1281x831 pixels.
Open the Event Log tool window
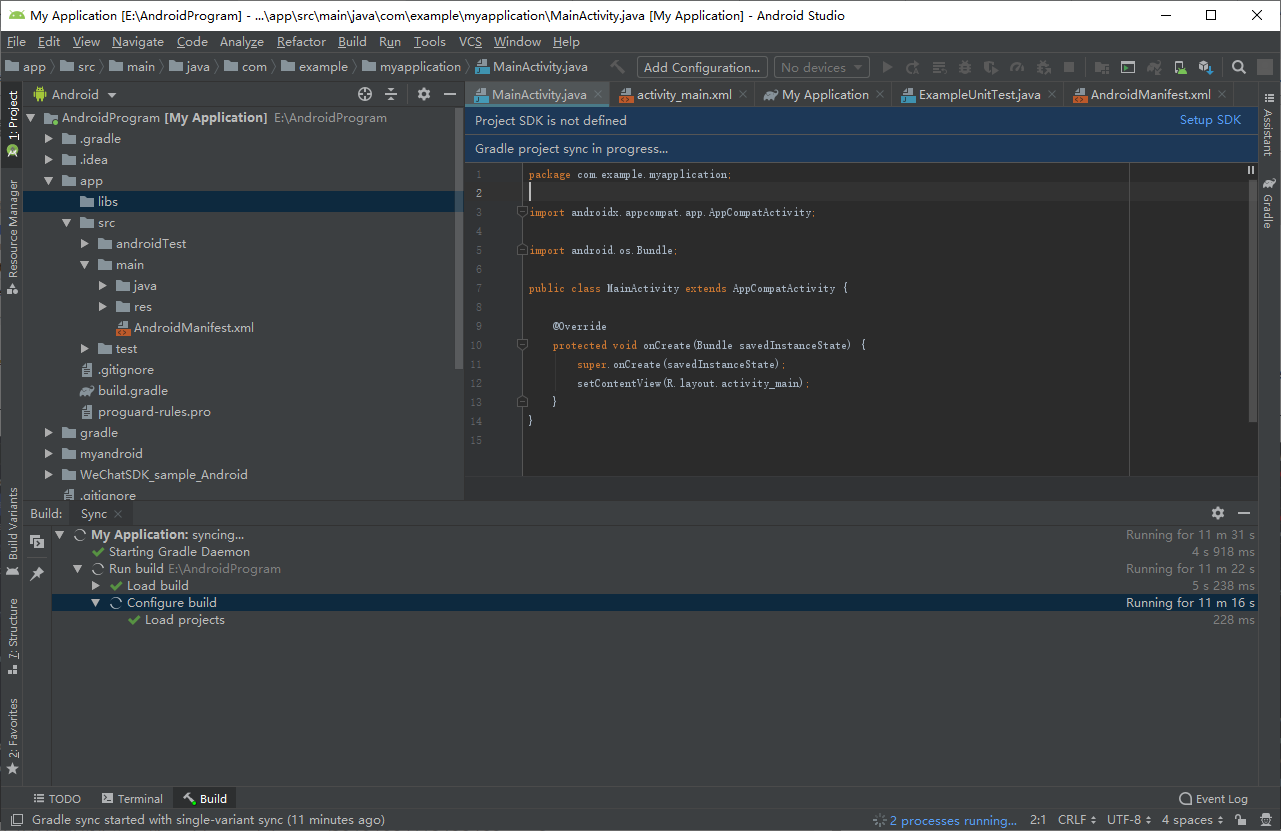coord(1213,798)
